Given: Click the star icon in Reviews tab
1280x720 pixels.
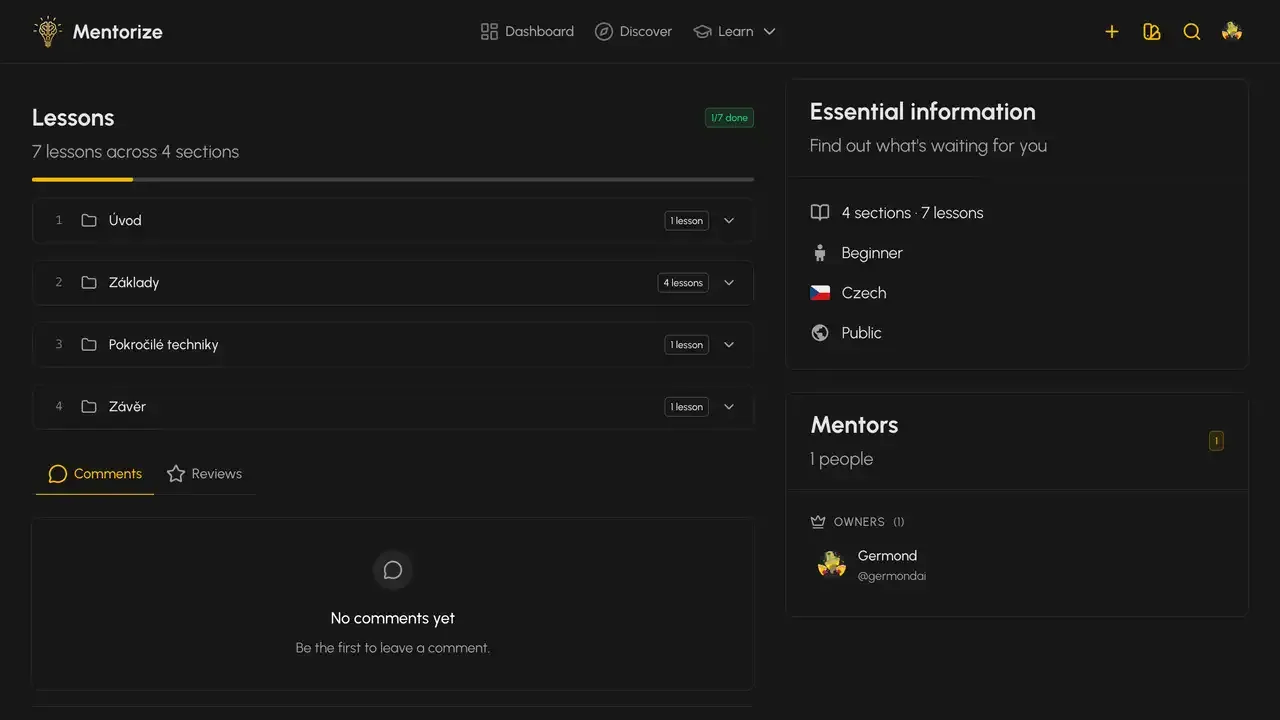Looking at the screenshot, I should 176,473.
